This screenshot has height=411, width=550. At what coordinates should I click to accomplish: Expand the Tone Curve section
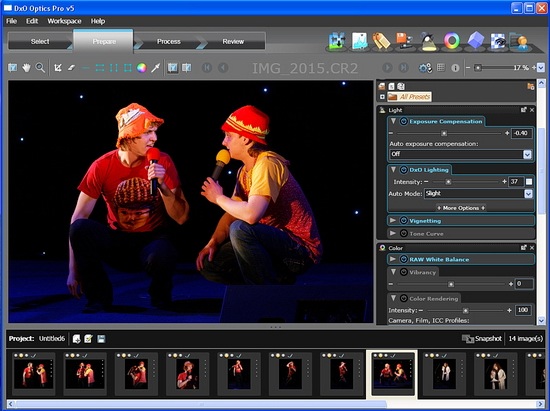(393, 233)
